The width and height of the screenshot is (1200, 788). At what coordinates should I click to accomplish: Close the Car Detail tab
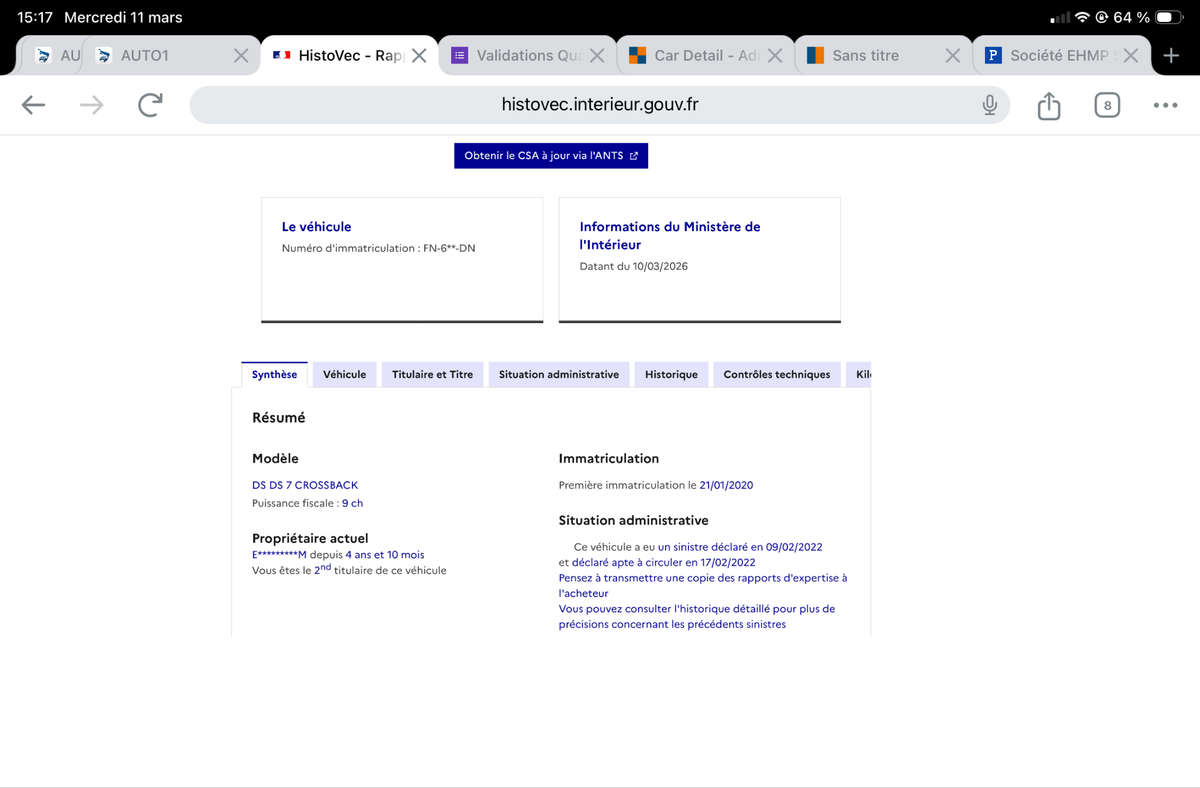point(774,56)
